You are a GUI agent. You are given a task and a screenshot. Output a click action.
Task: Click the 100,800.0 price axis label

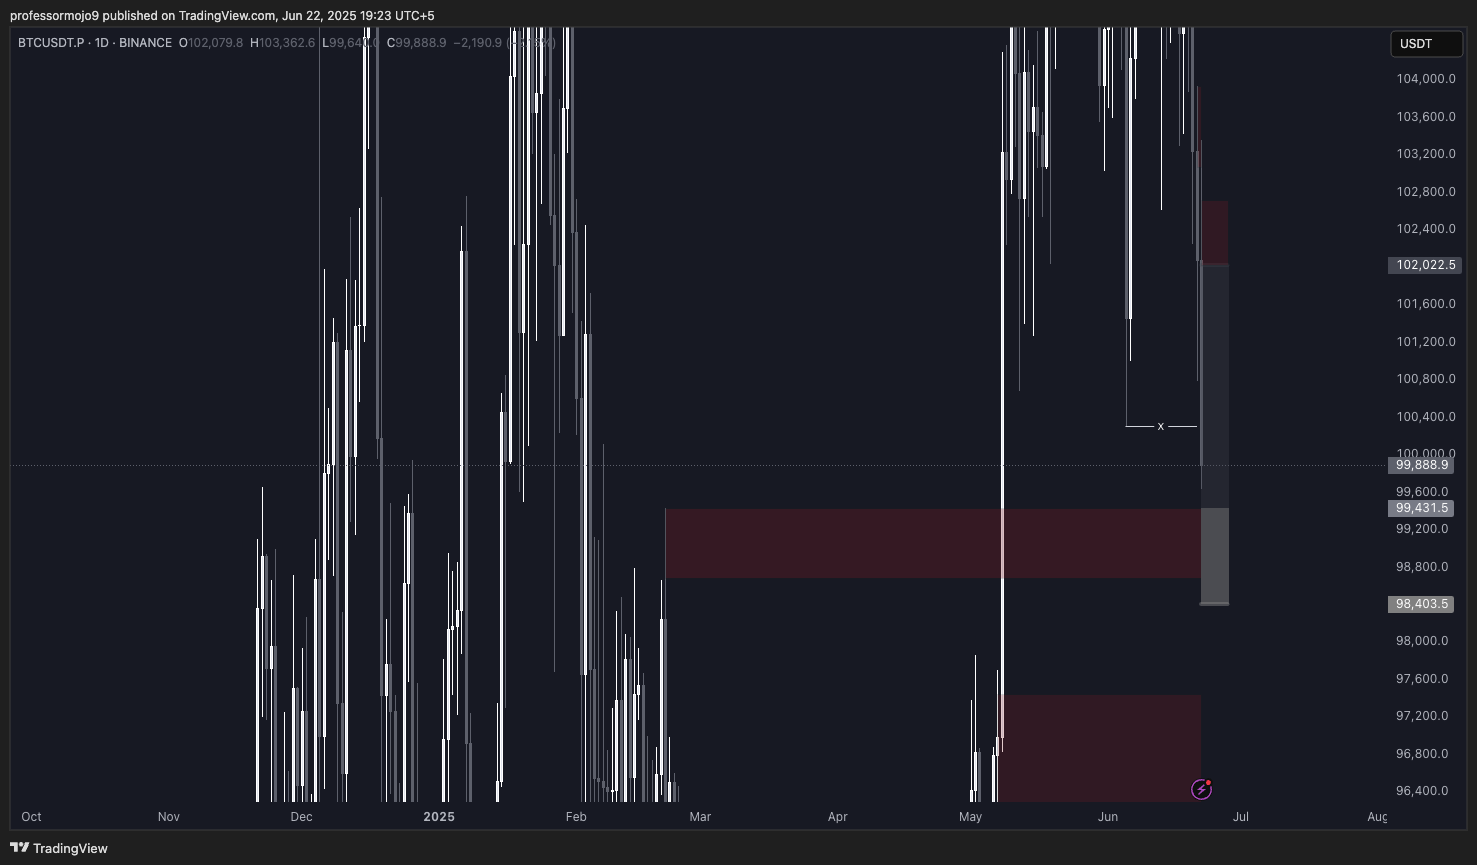1425,379
